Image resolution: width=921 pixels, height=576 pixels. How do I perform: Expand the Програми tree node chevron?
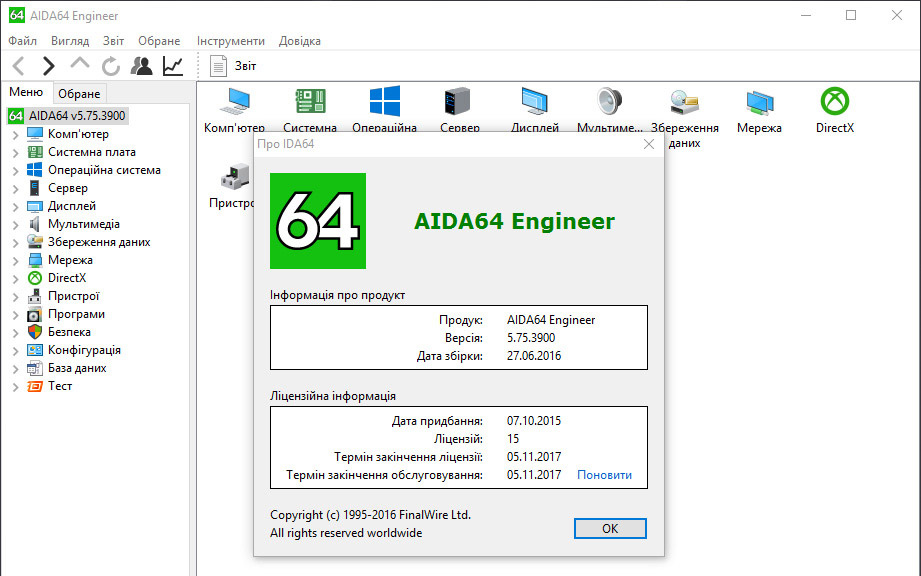16,315
